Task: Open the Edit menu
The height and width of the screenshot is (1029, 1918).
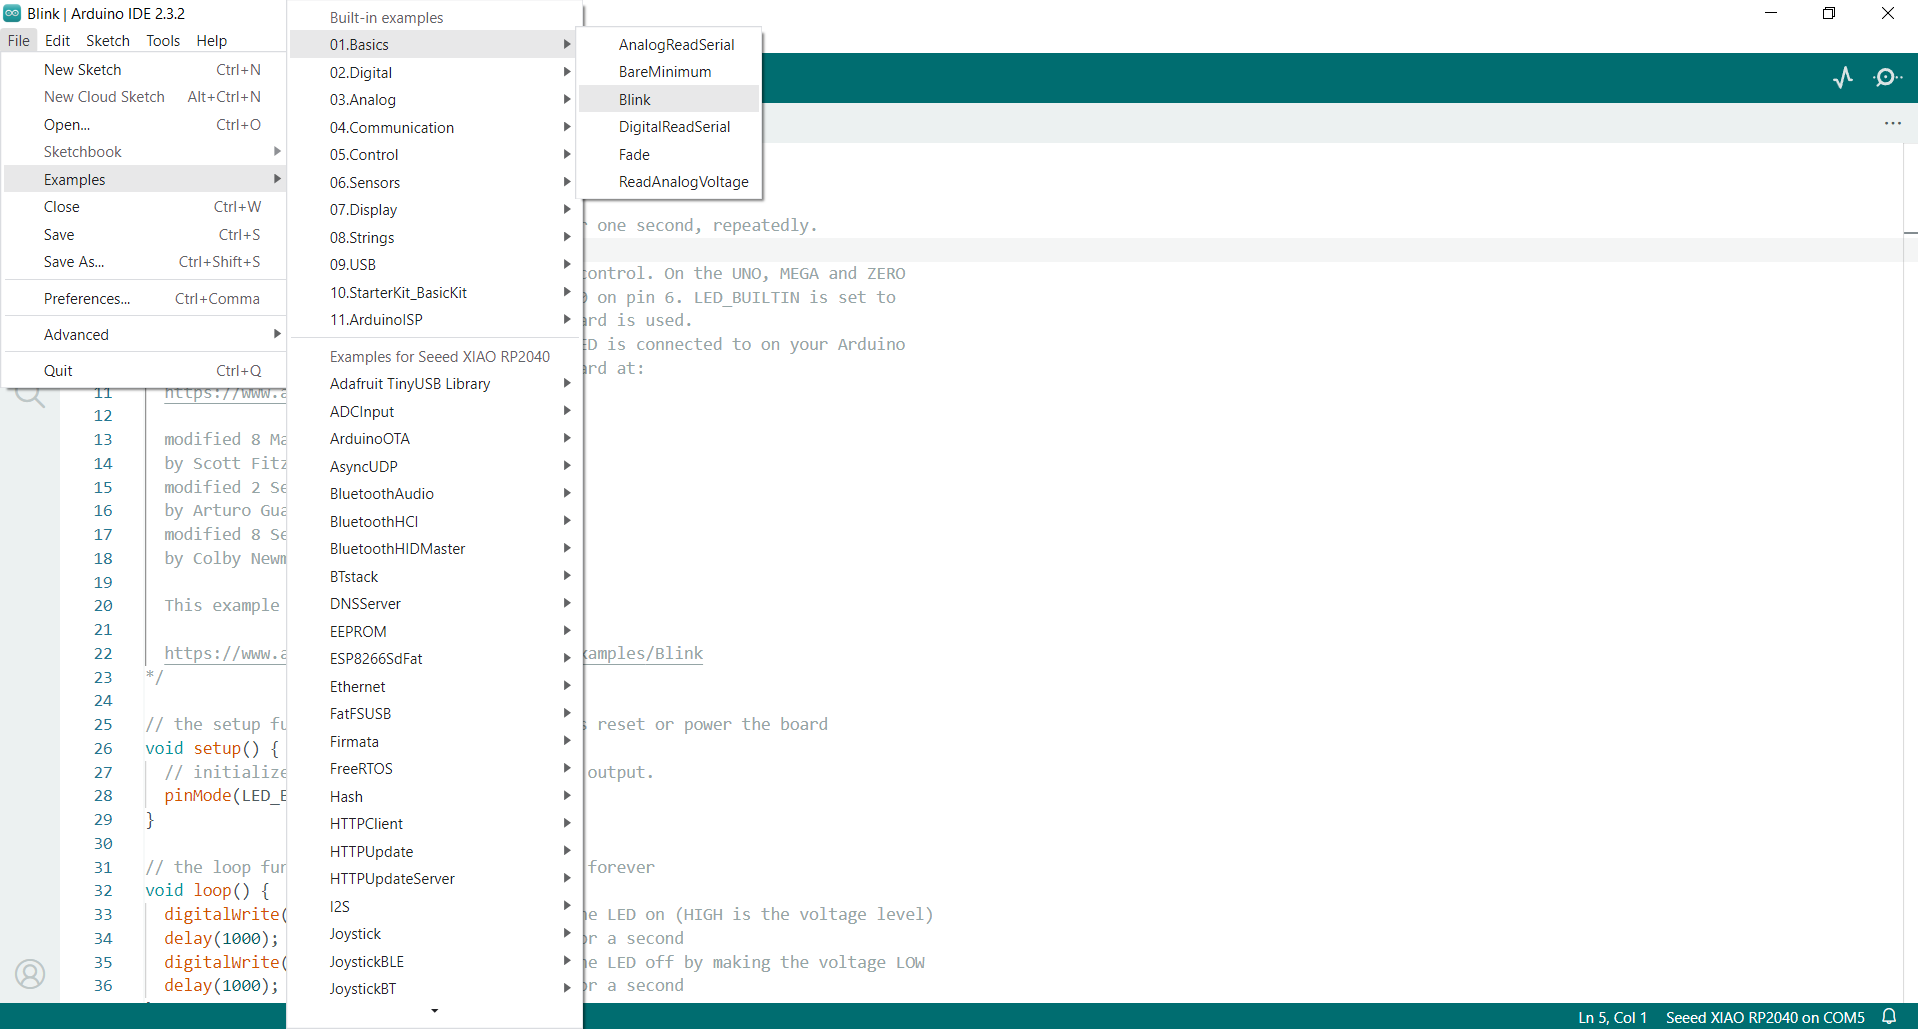Action: [57, 41]
